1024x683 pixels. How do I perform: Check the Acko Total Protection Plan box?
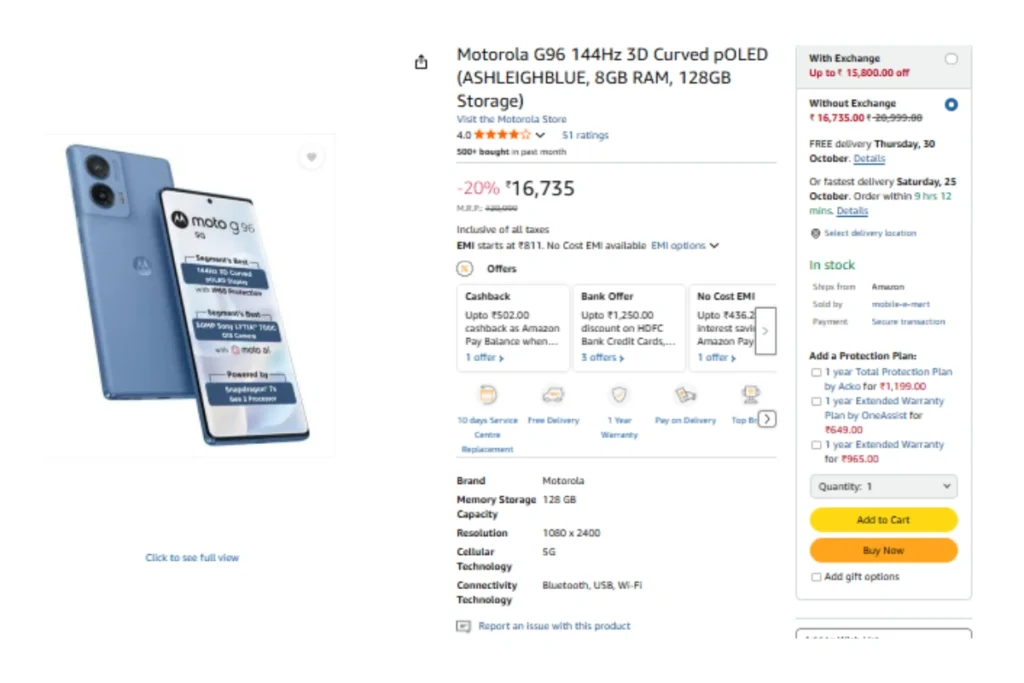817,372
